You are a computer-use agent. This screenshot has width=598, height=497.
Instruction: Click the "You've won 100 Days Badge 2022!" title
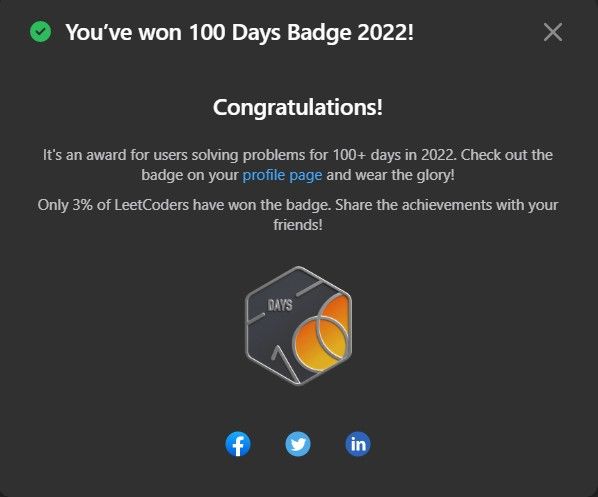239,32
